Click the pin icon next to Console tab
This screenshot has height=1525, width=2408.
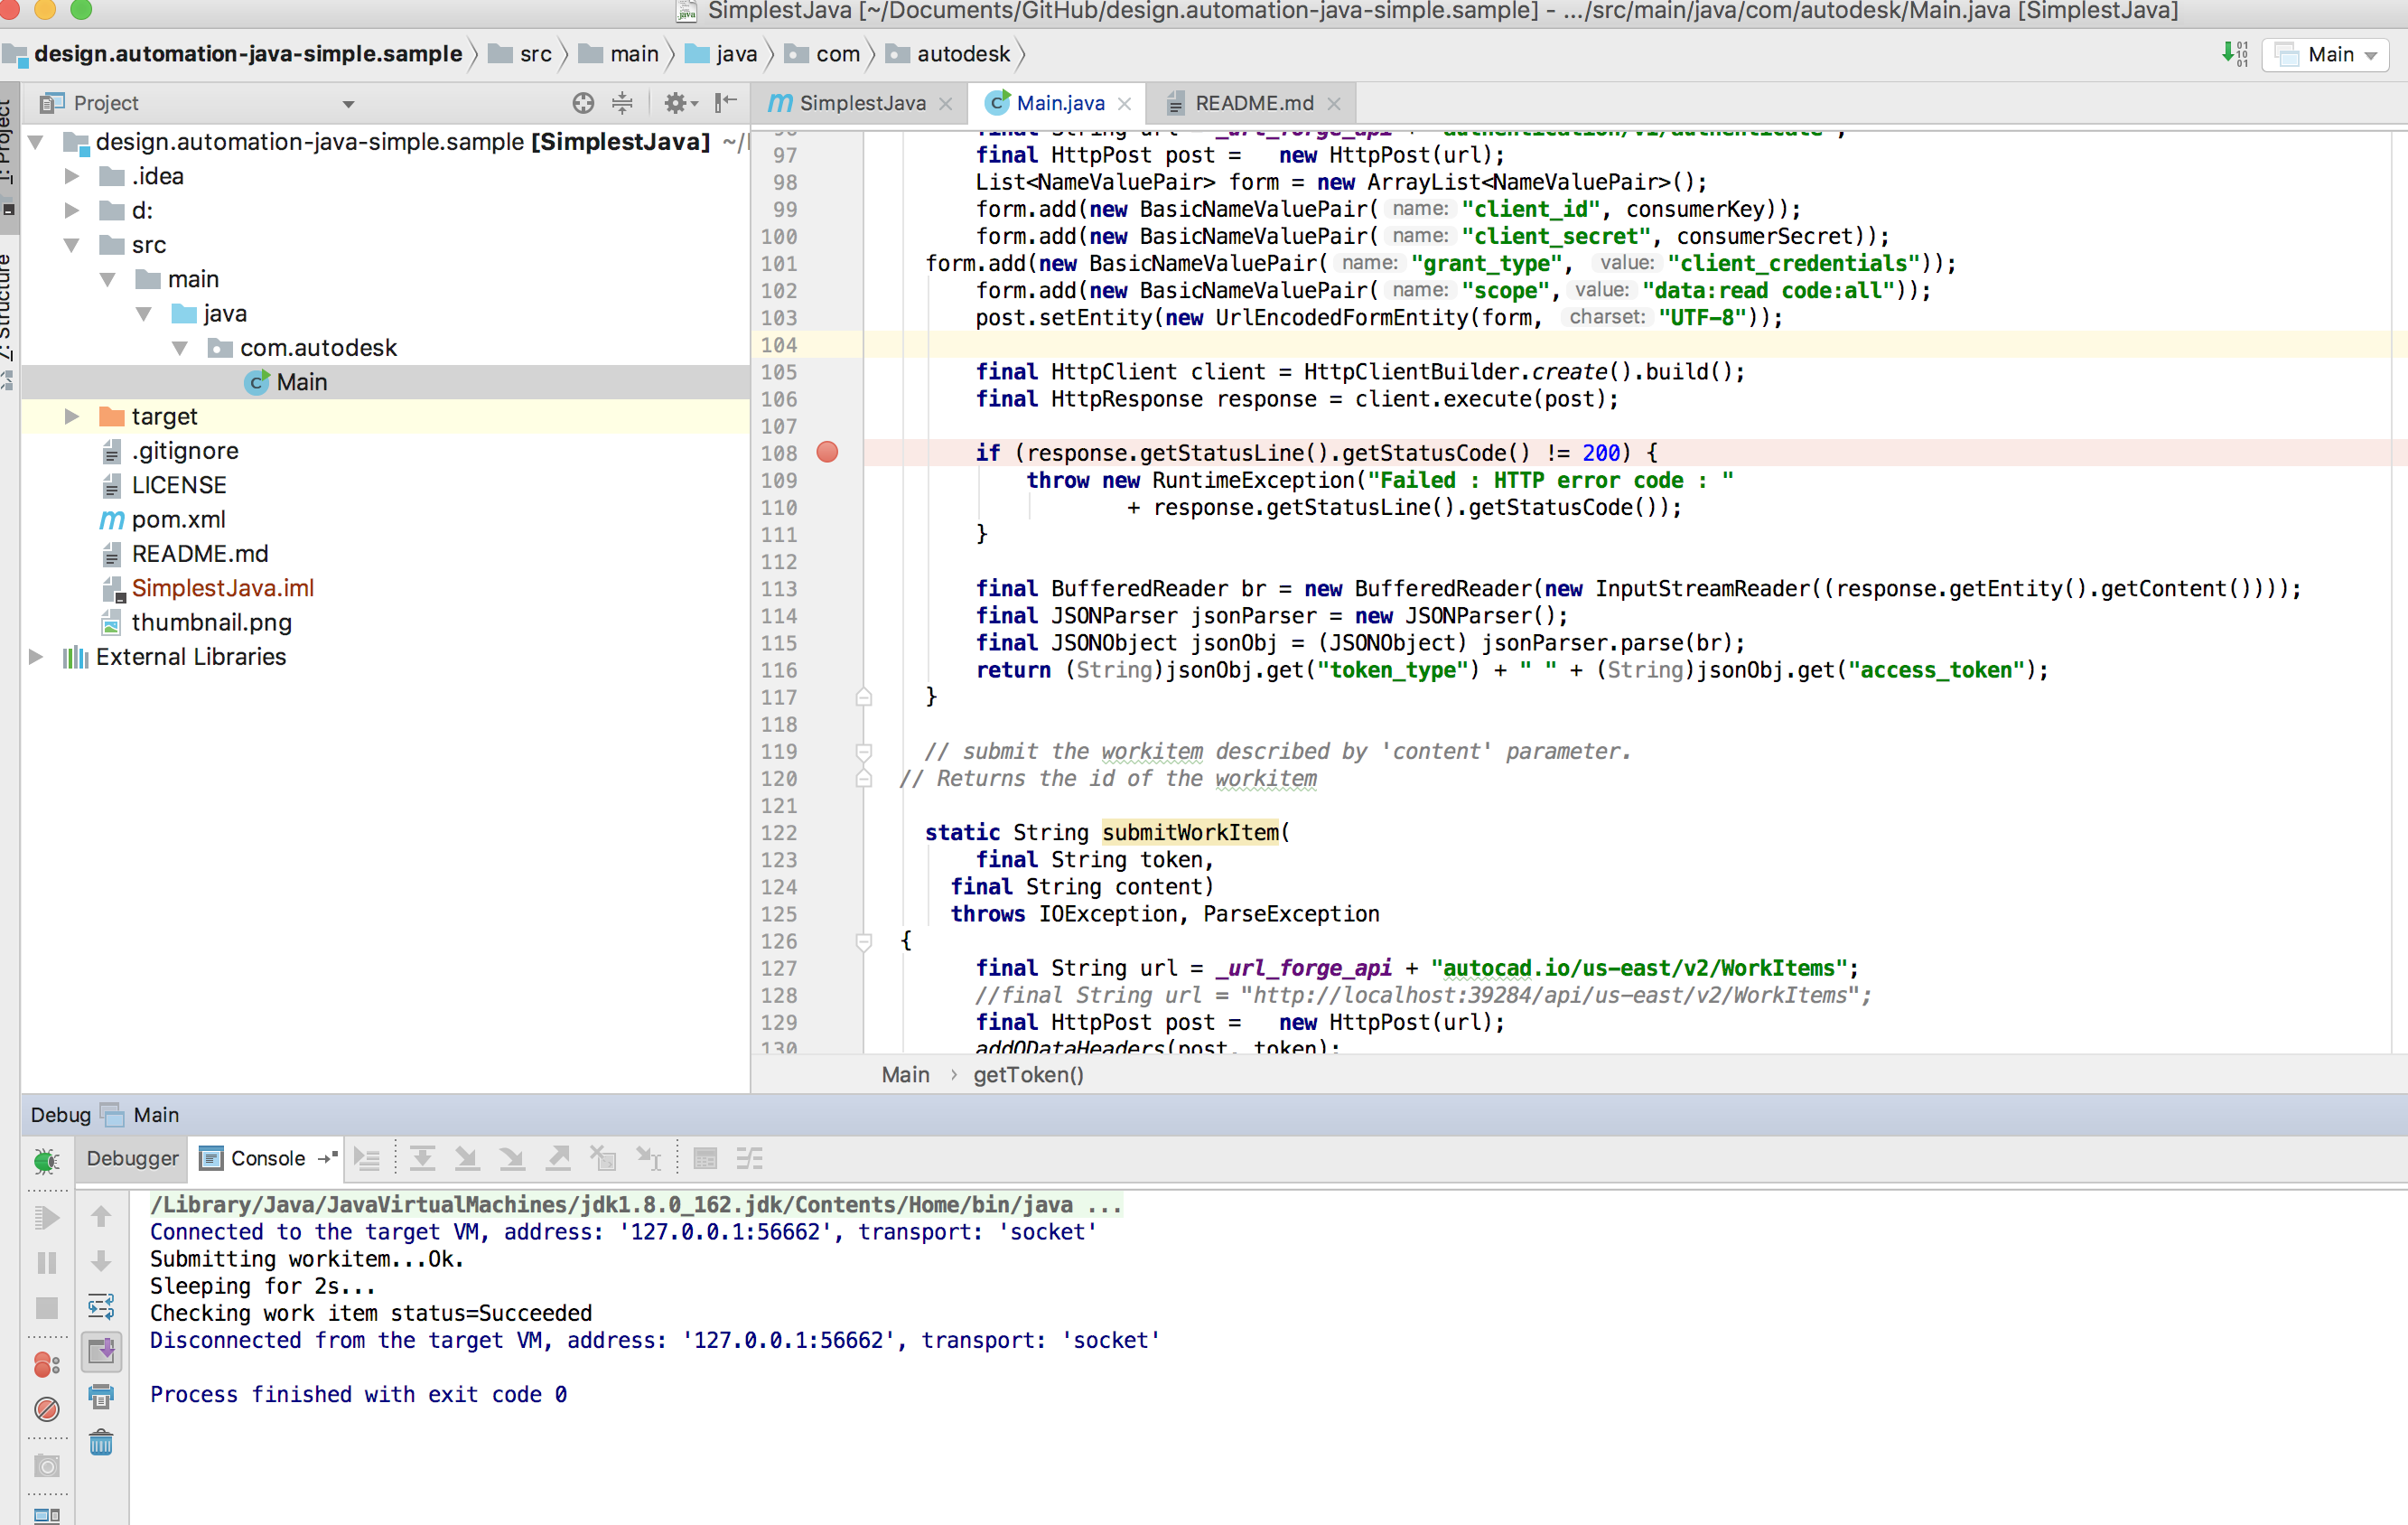pyautogui.click(x=328, y=1158)
